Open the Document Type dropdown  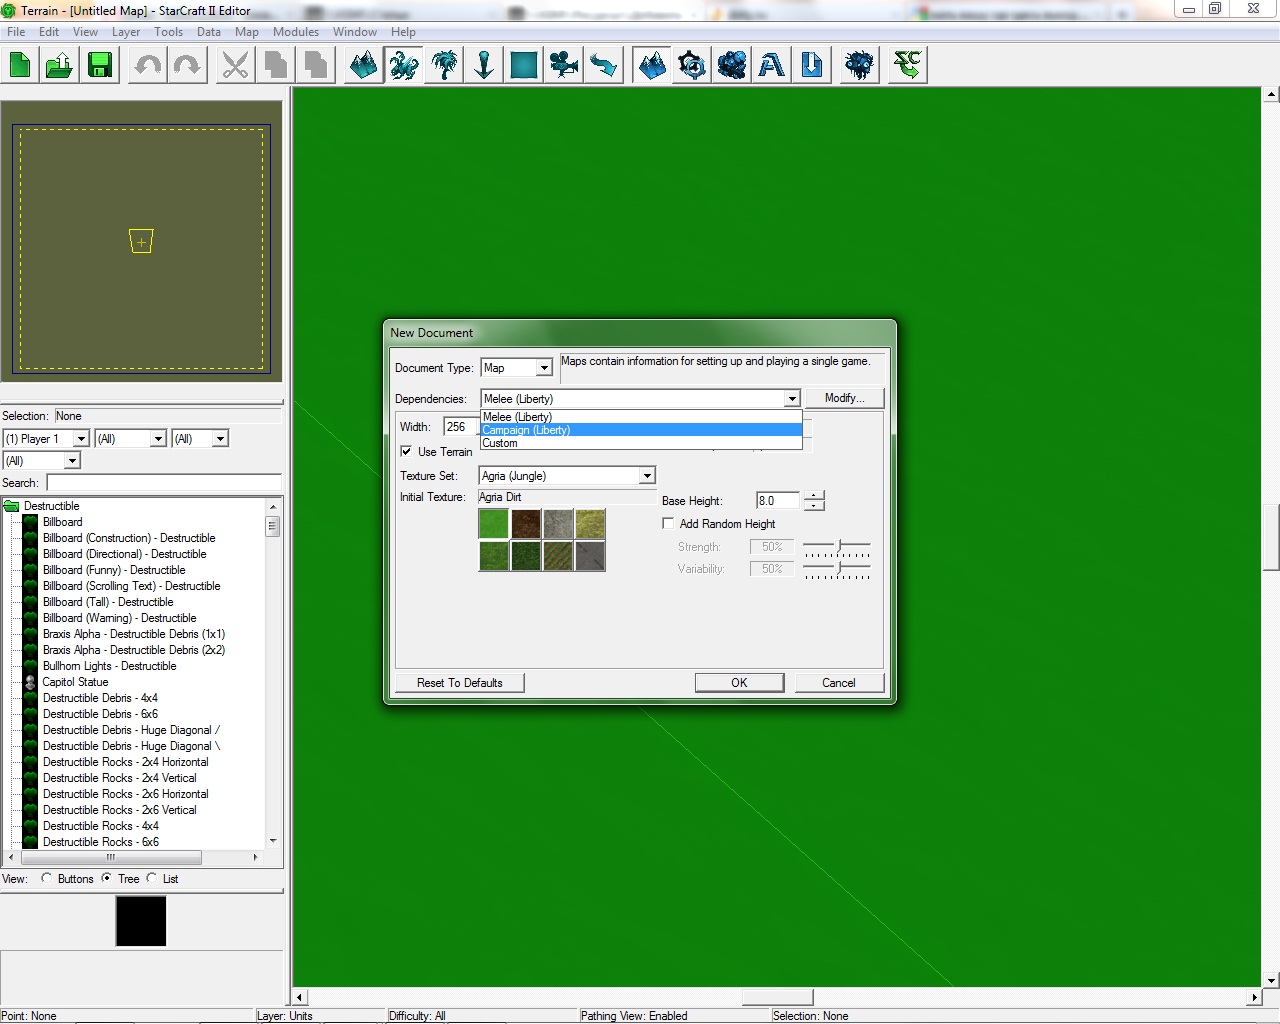[544, 368]
